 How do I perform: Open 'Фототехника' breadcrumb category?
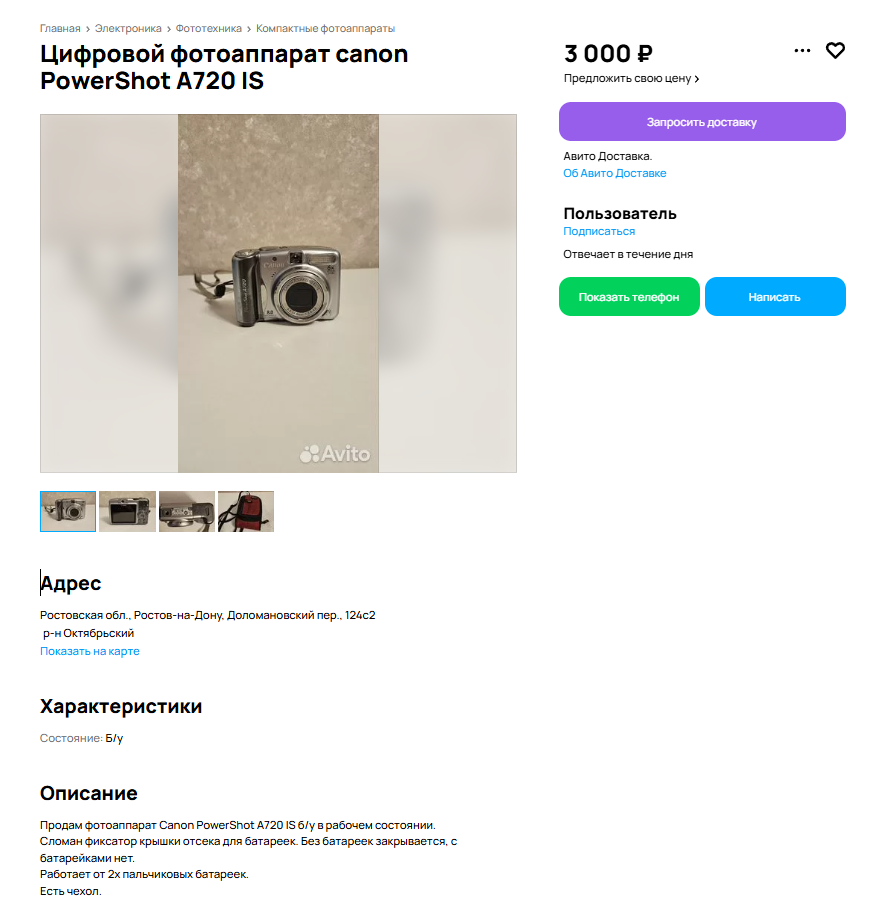(208, 29)
